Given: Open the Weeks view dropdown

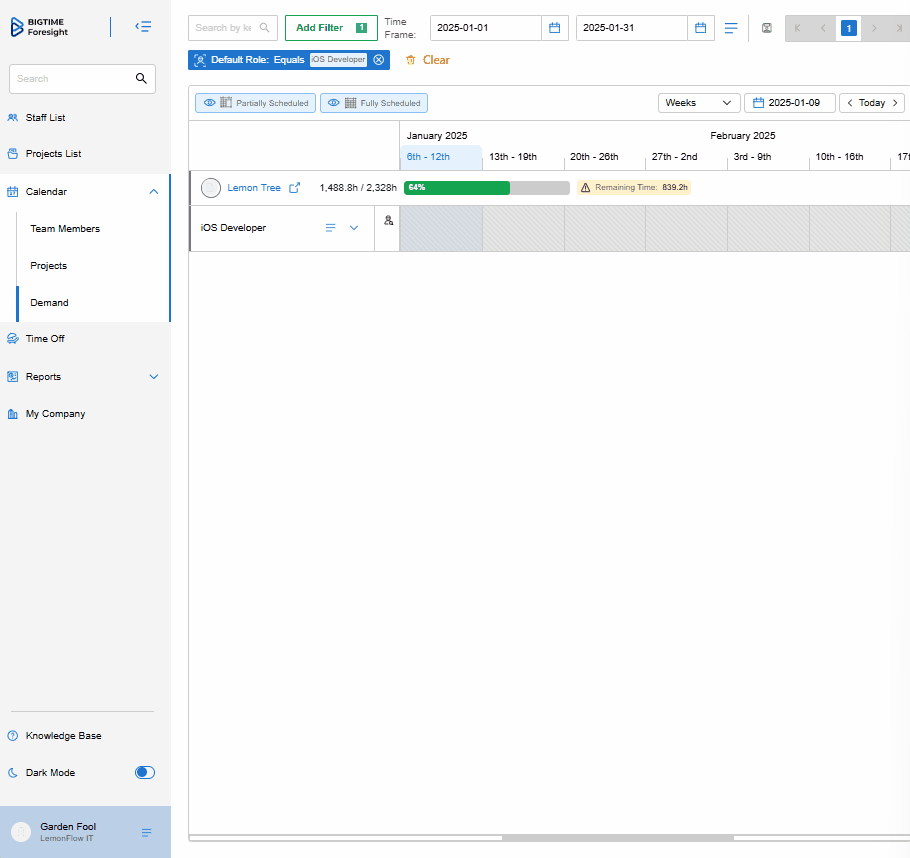Looking at the screenshot, I should pyautogui.click(x=699, y=103).
